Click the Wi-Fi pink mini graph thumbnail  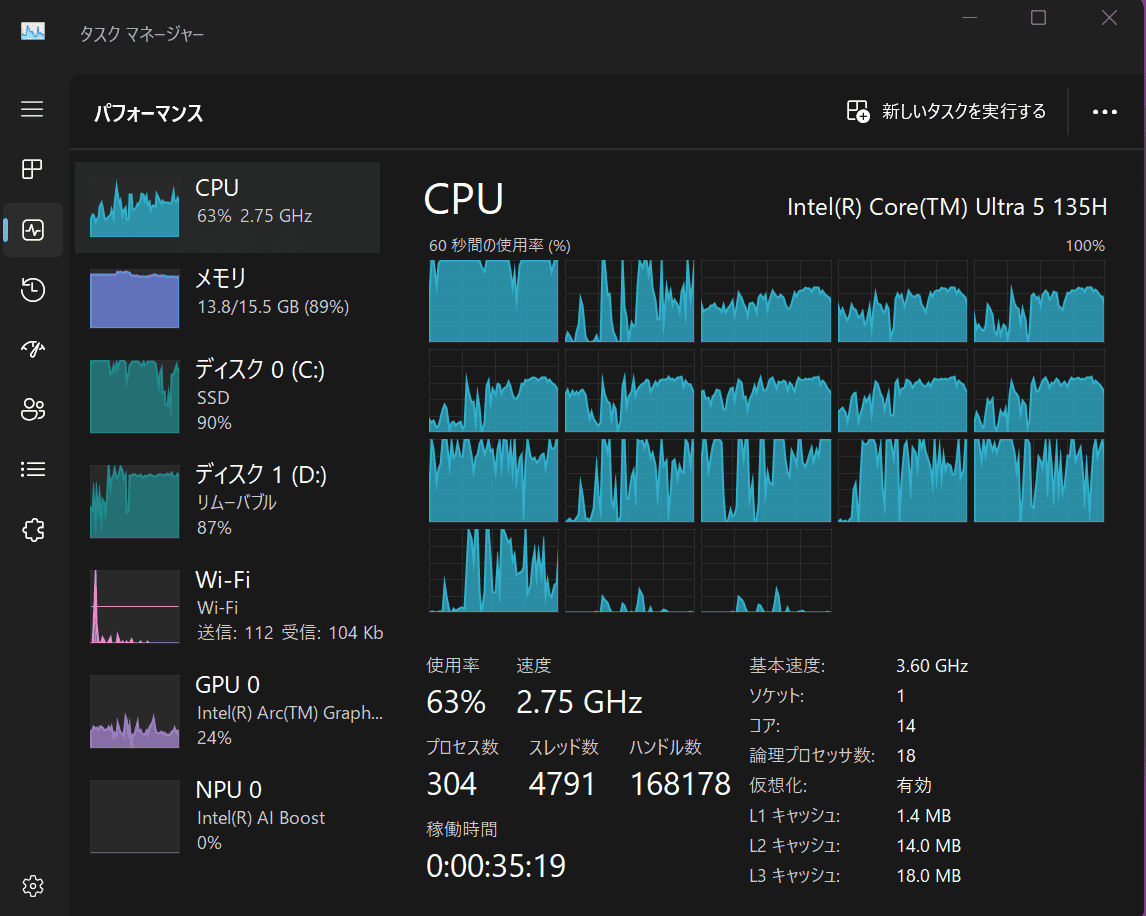point(134,607)
